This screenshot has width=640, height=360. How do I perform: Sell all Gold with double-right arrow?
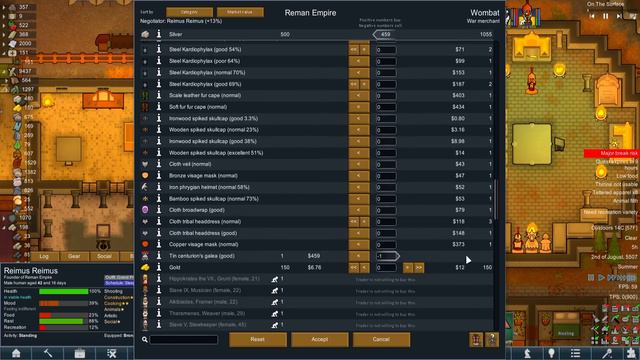point(419,267)
